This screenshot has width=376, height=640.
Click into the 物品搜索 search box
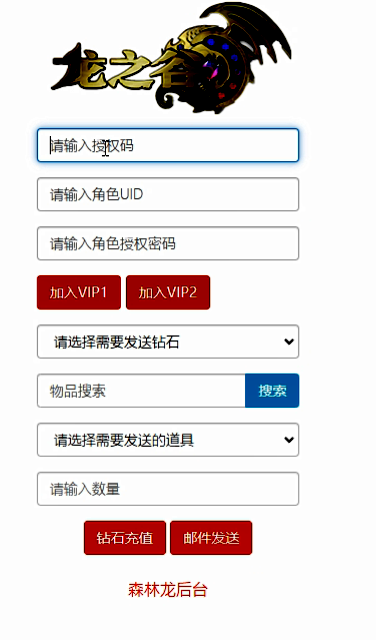pyautogui.click(x=141, y=391)
